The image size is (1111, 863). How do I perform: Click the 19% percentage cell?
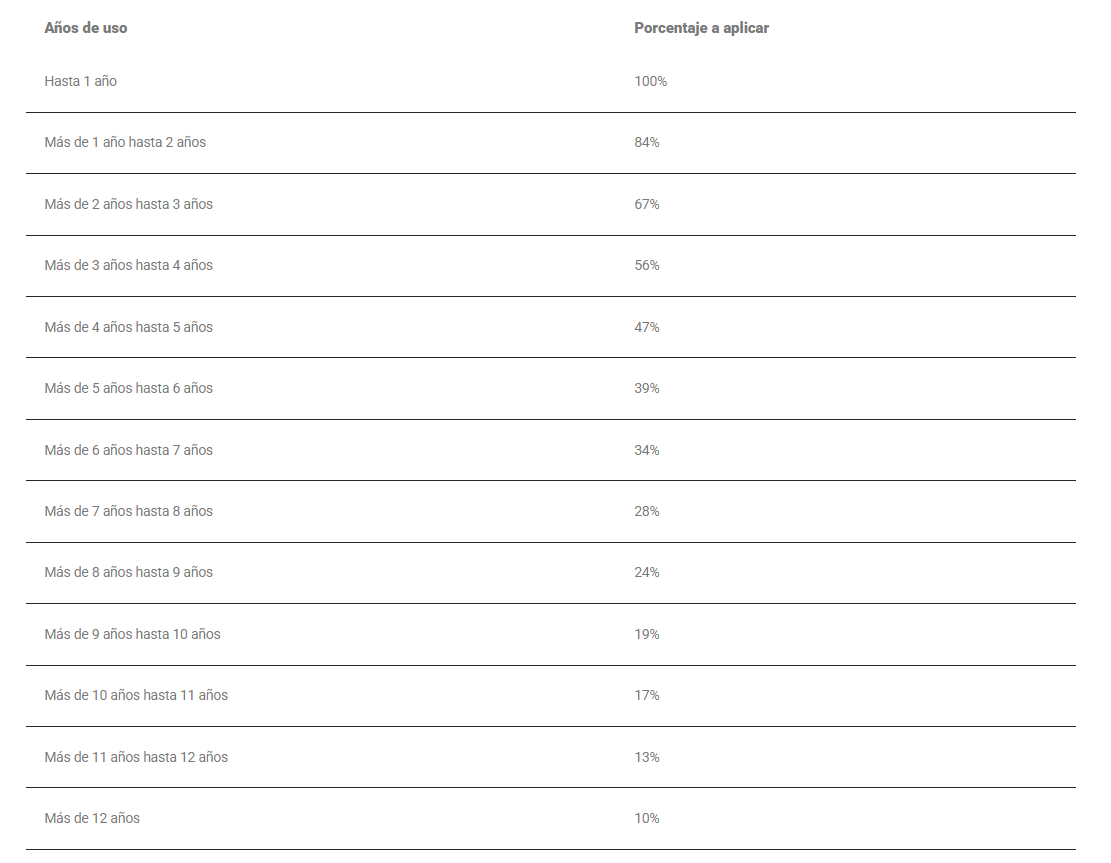[x=646, y=634]
